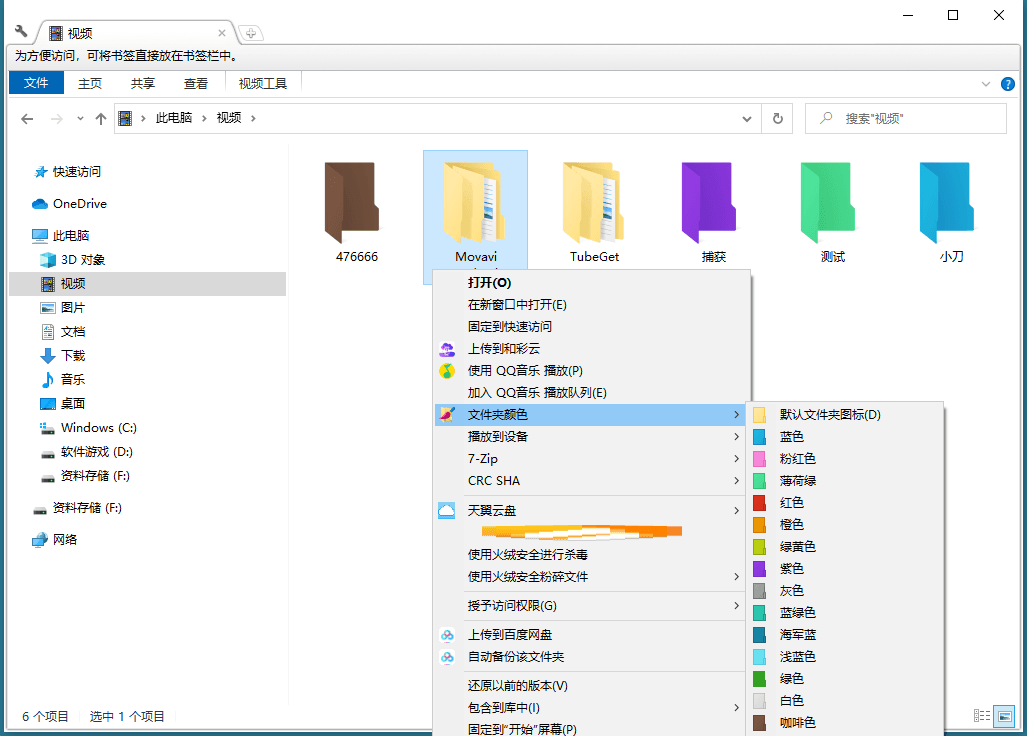Image resolution: width=1027 pixels, height=736 pixels.
Task: Click inside the 搜索视频 search box
Action: 905,118
